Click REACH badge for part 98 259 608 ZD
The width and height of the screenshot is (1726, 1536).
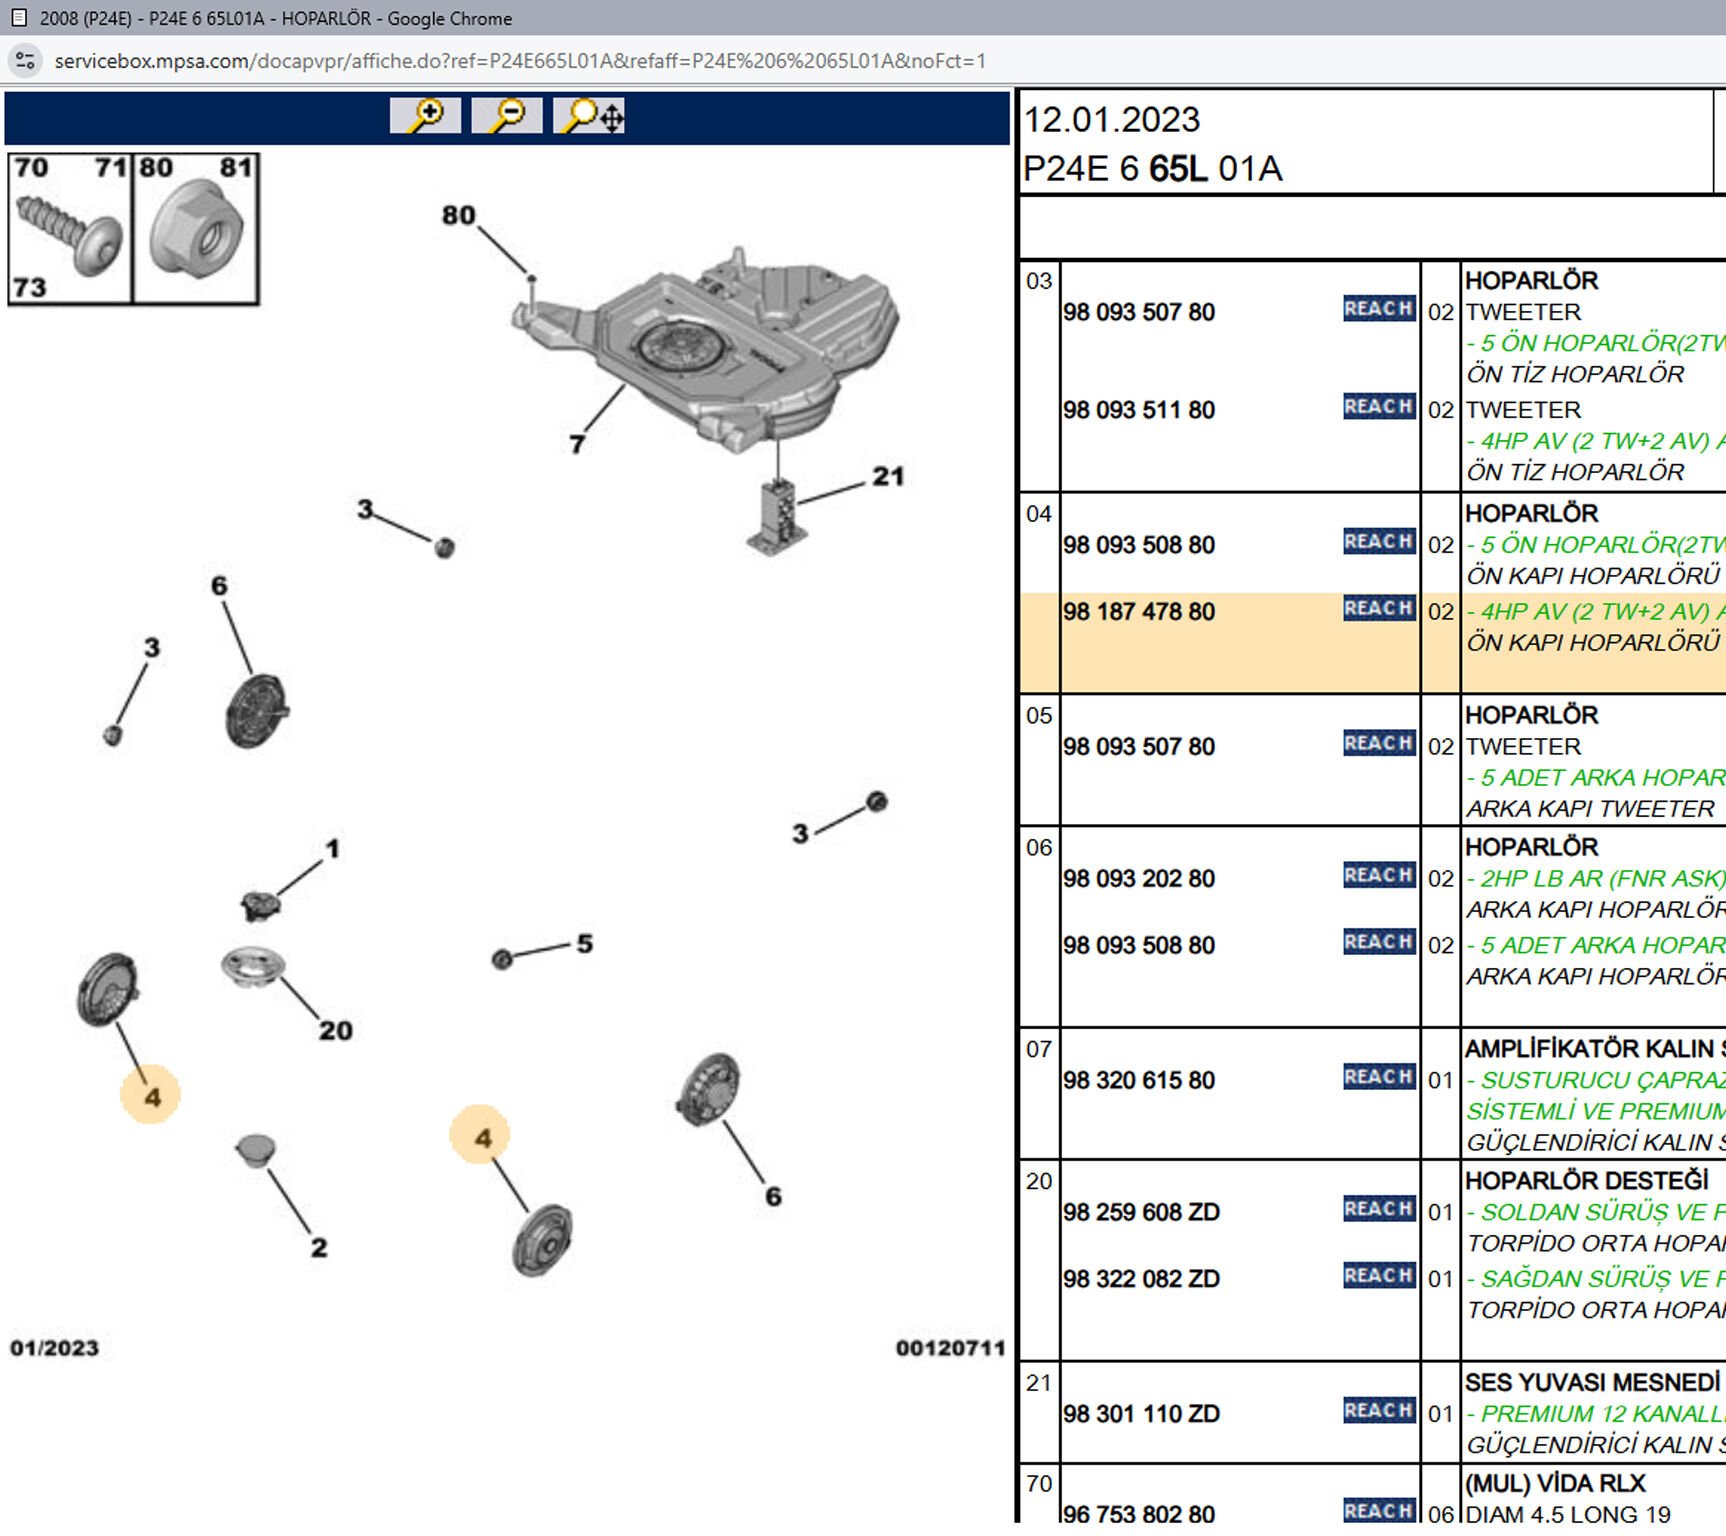pyautogui.click(x=1378, y=1210)
